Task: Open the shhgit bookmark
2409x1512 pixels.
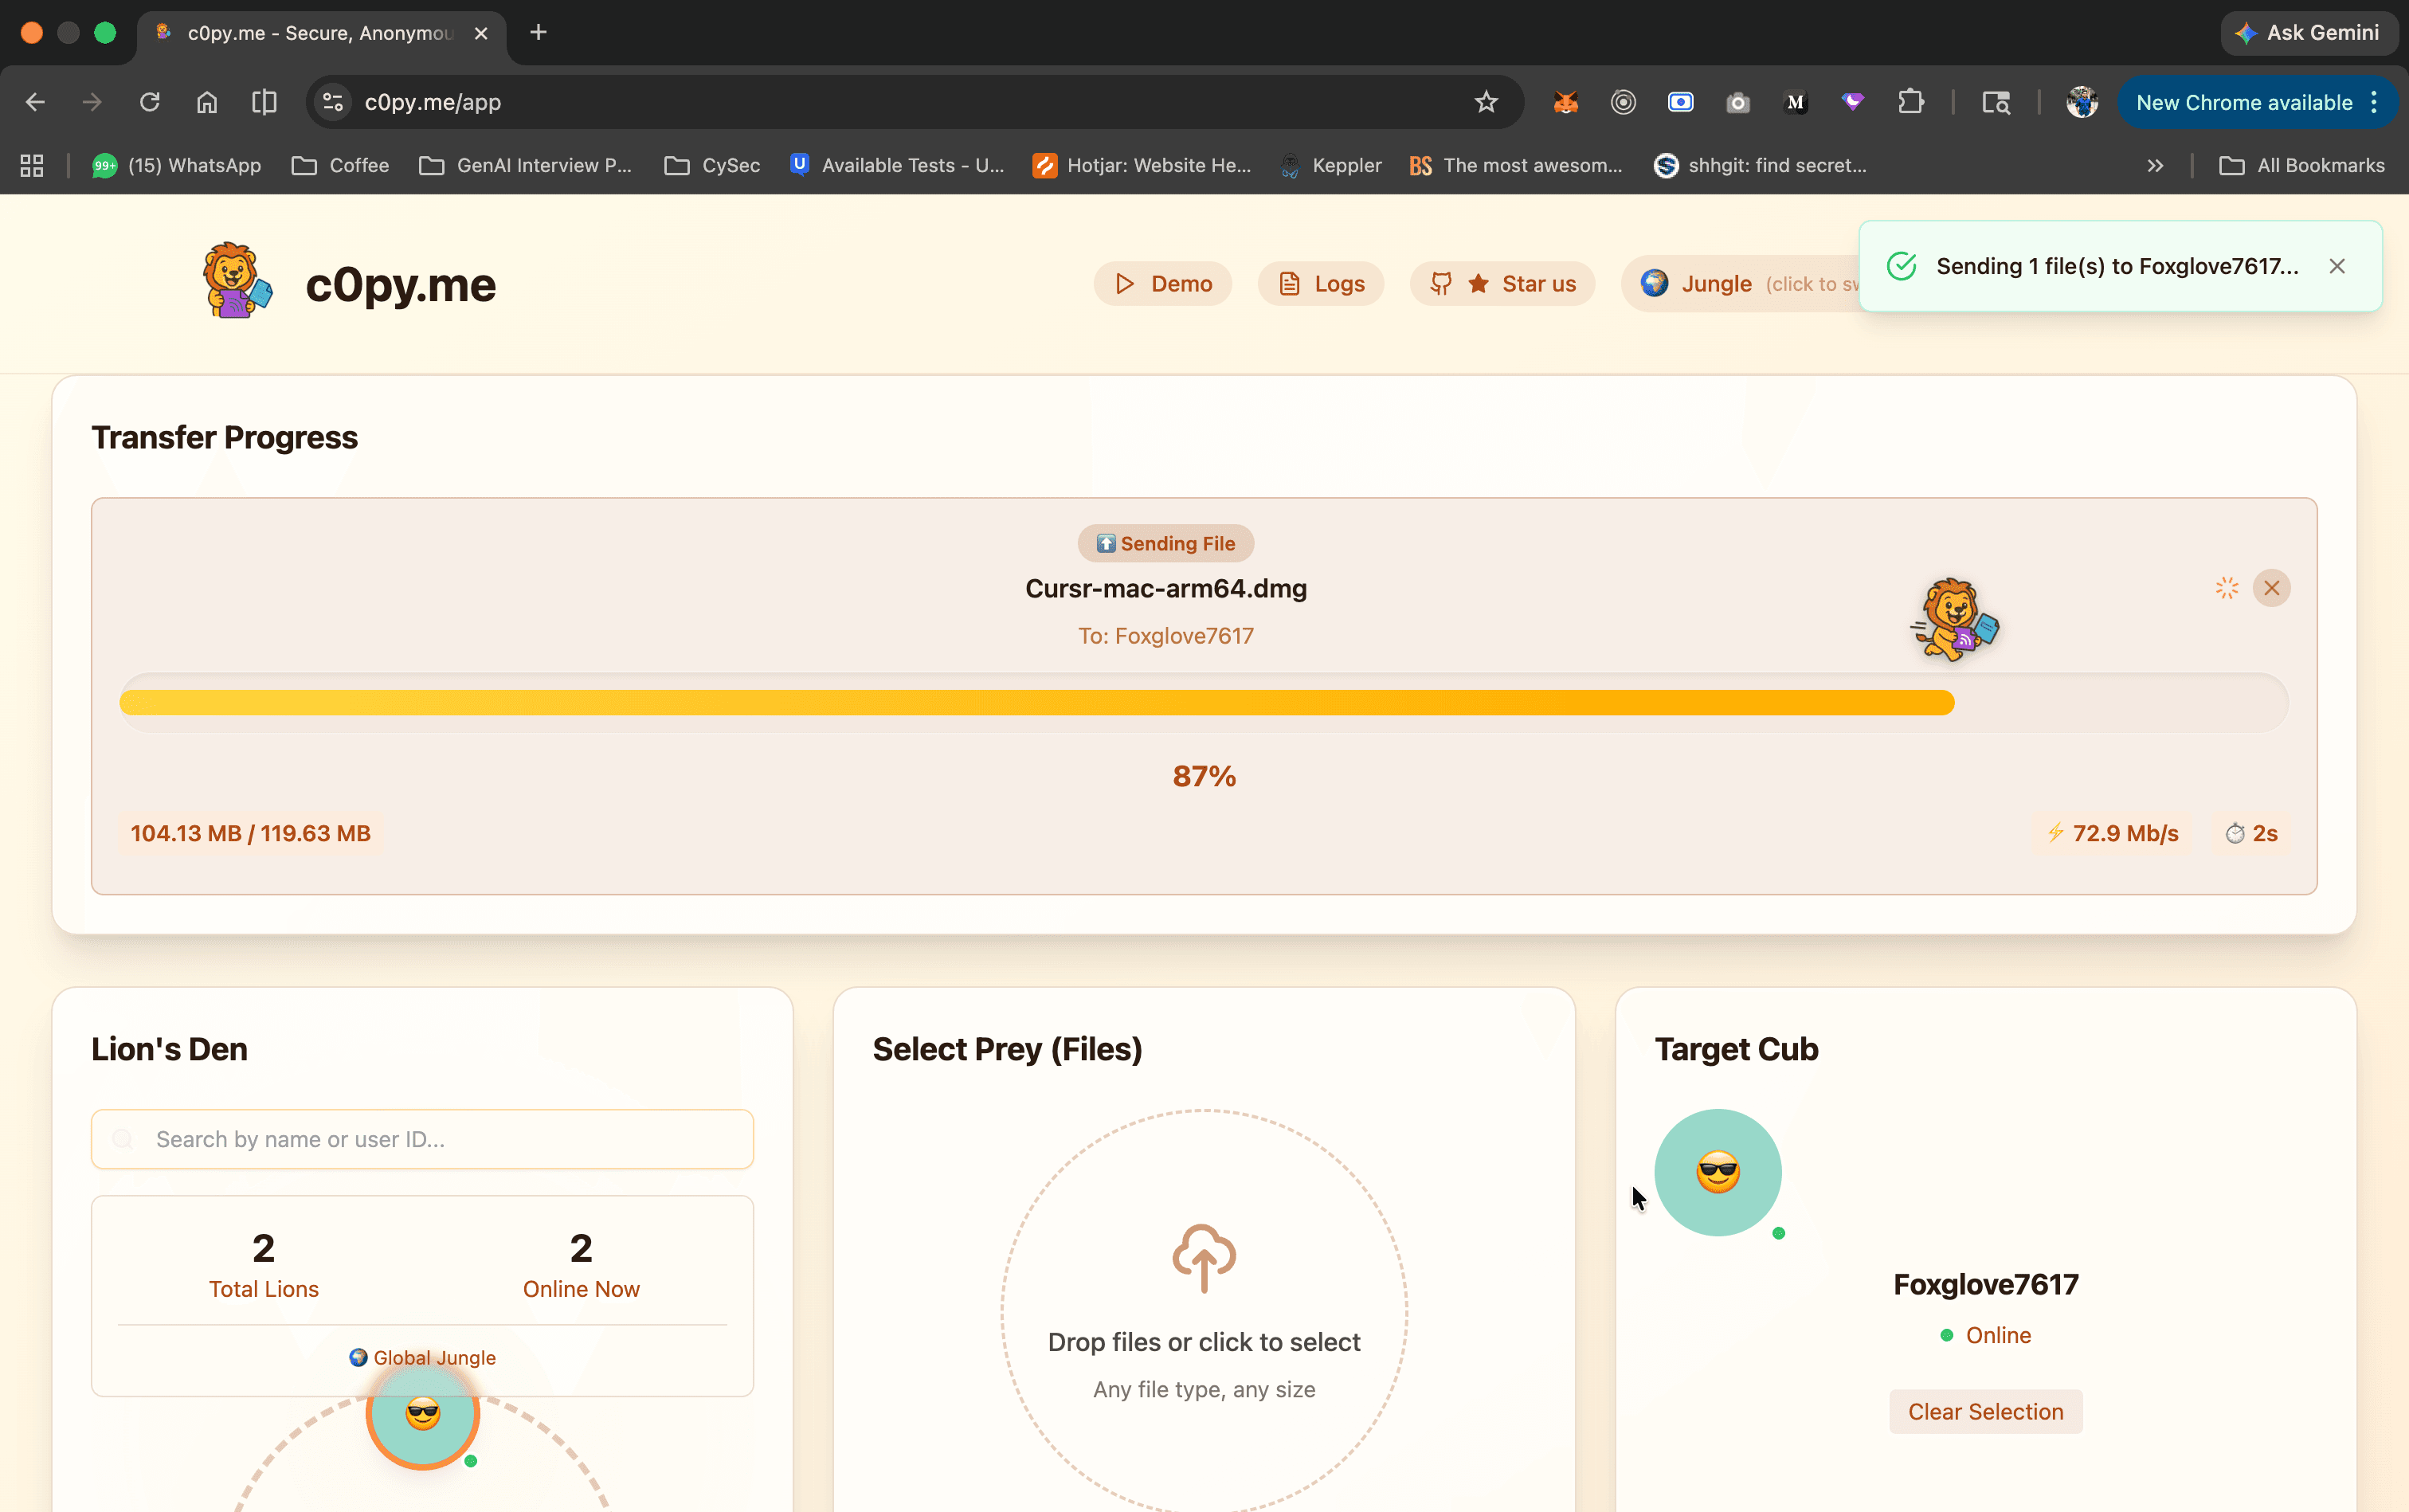Action: pos(1760,165)
